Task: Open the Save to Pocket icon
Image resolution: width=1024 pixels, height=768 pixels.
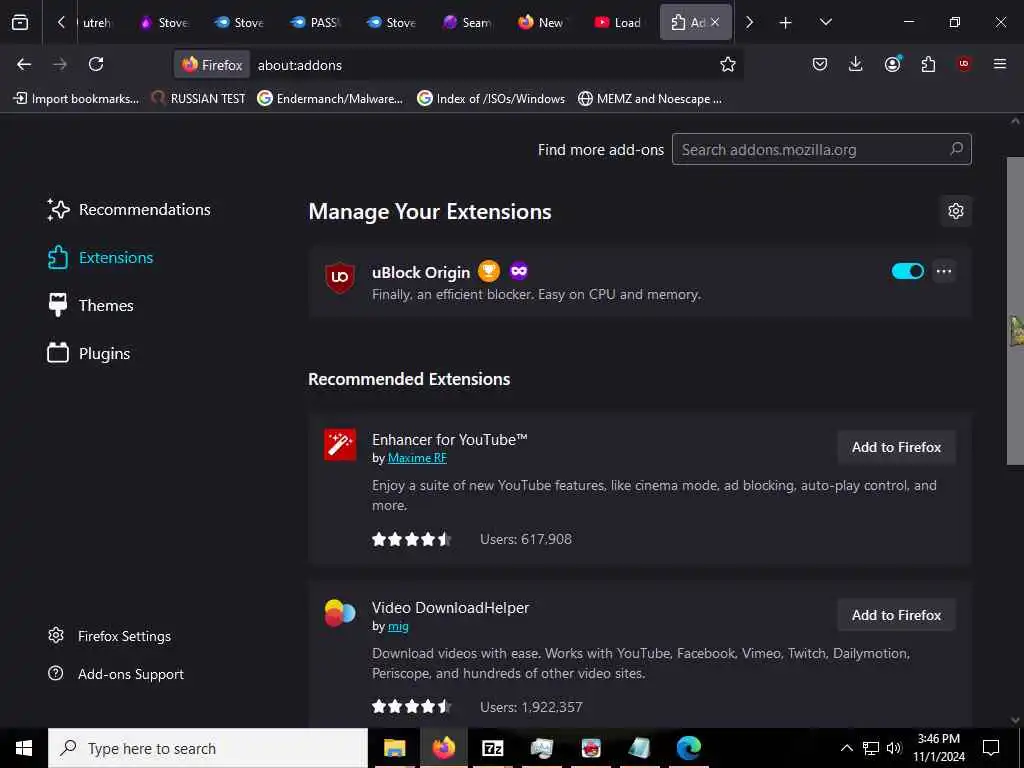Action: coord(820,64)
